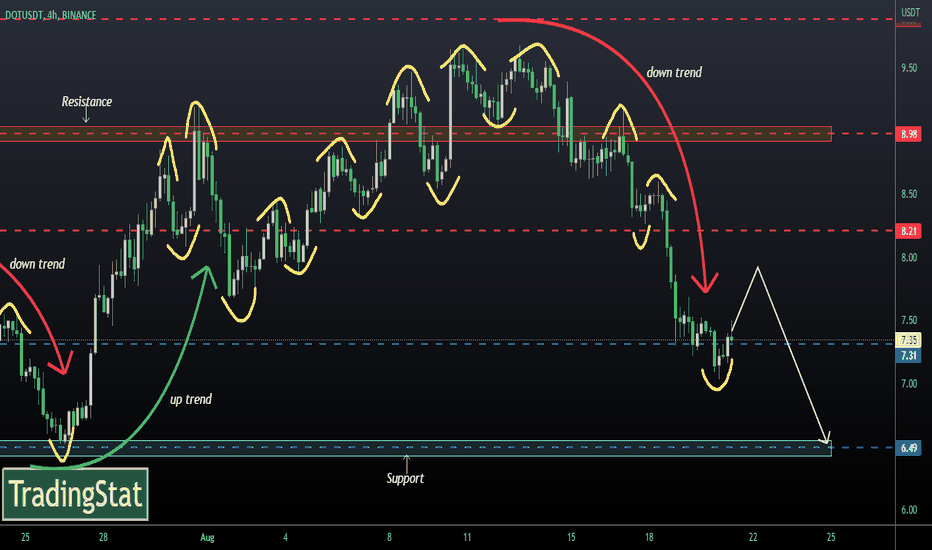Click the 7.00 price scale value
Viewport: 932px width, 550px height.
click(909, 384)
